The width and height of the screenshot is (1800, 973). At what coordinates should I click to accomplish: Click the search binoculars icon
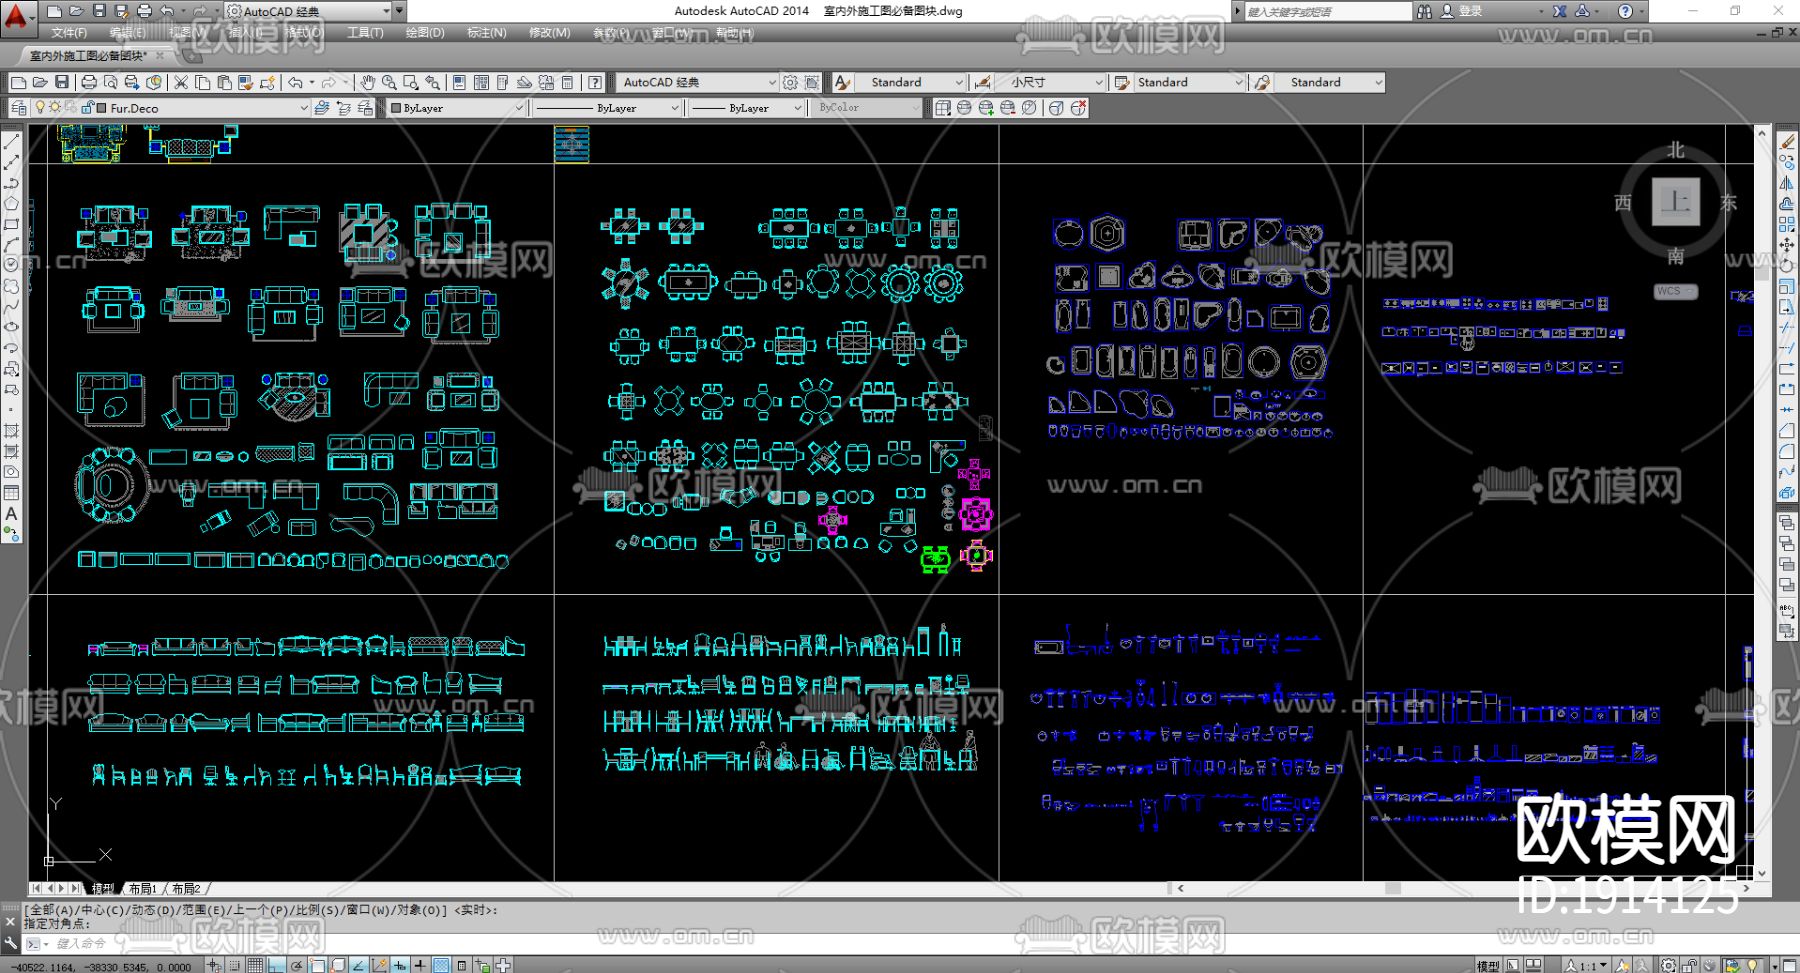point(1424,11)
